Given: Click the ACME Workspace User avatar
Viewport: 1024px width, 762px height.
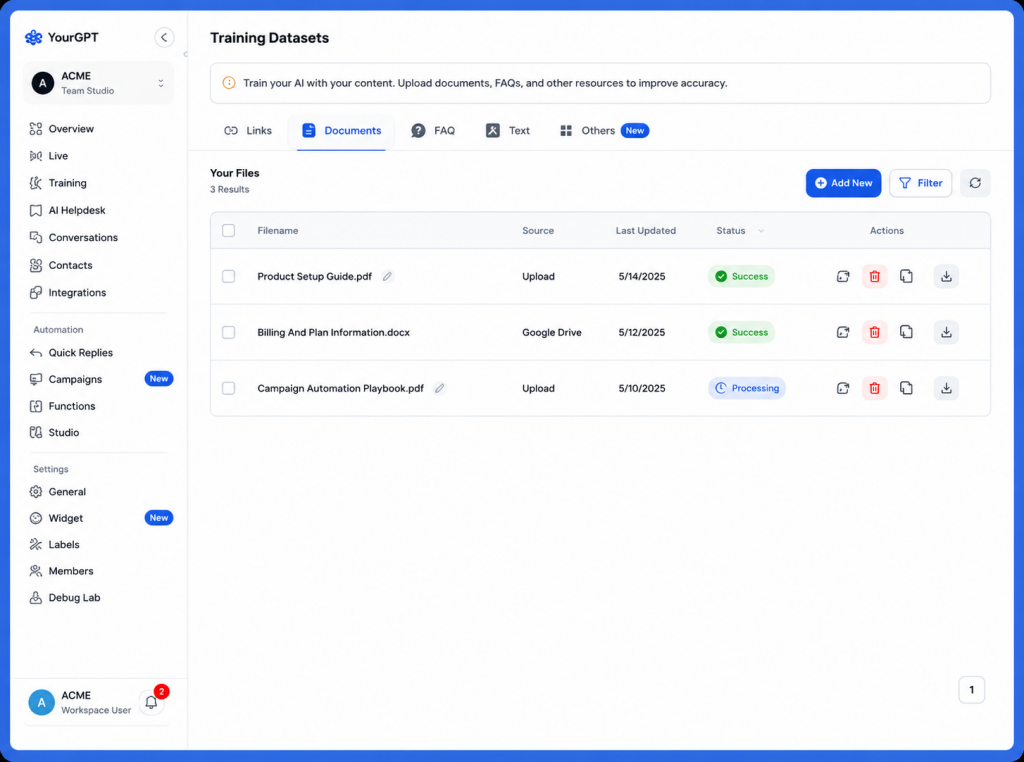Looking at the screenshot, I should click(41, 702).
